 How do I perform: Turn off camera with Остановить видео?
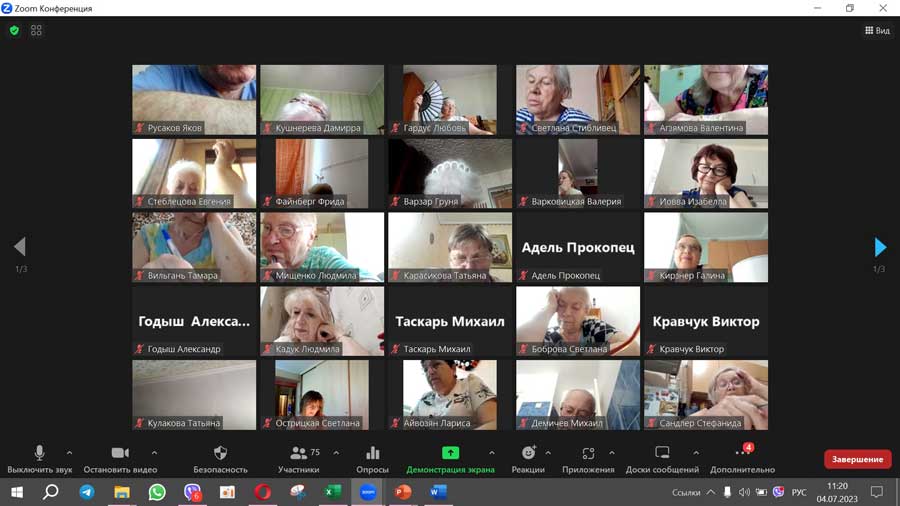[120, 454]
